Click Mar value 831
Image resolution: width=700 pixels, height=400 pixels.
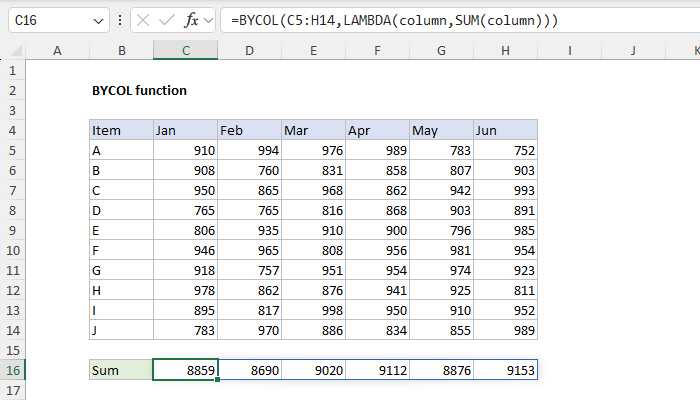click(313, 171)
